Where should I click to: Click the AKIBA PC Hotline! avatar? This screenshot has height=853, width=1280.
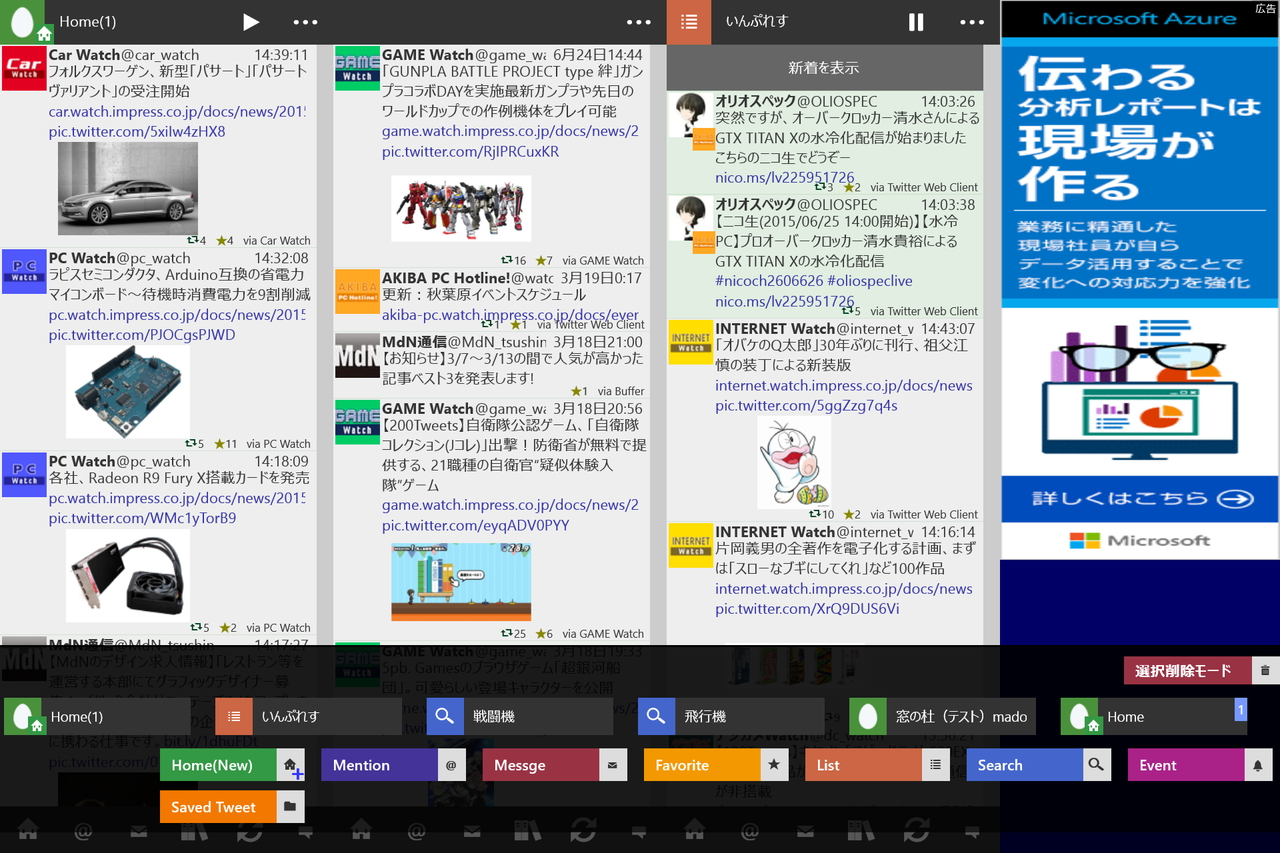357,291
